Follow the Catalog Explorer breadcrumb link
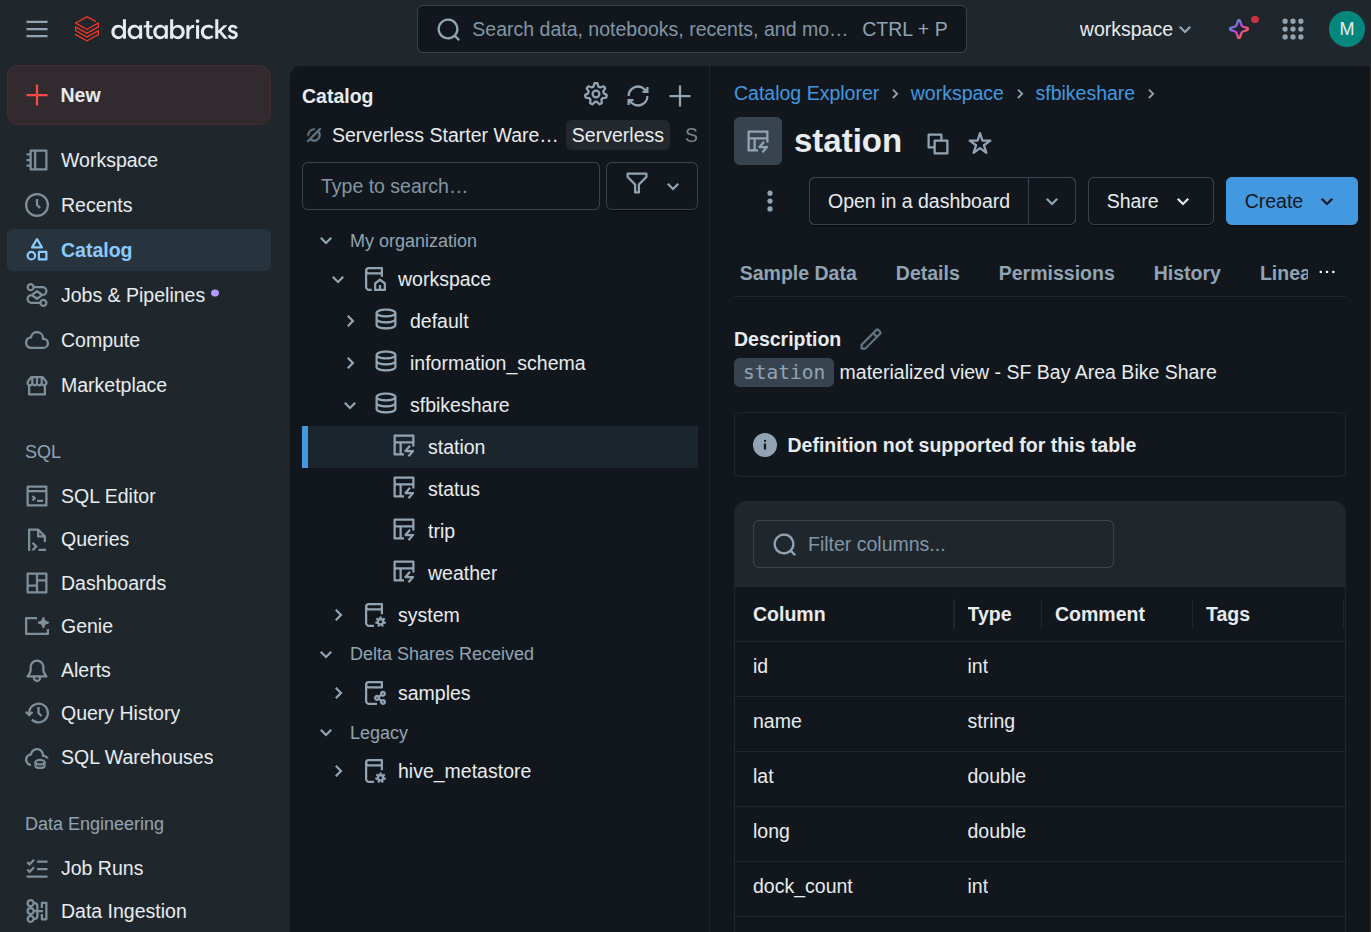Screen dimensions: 1371x932 click(x=806, y=93)
